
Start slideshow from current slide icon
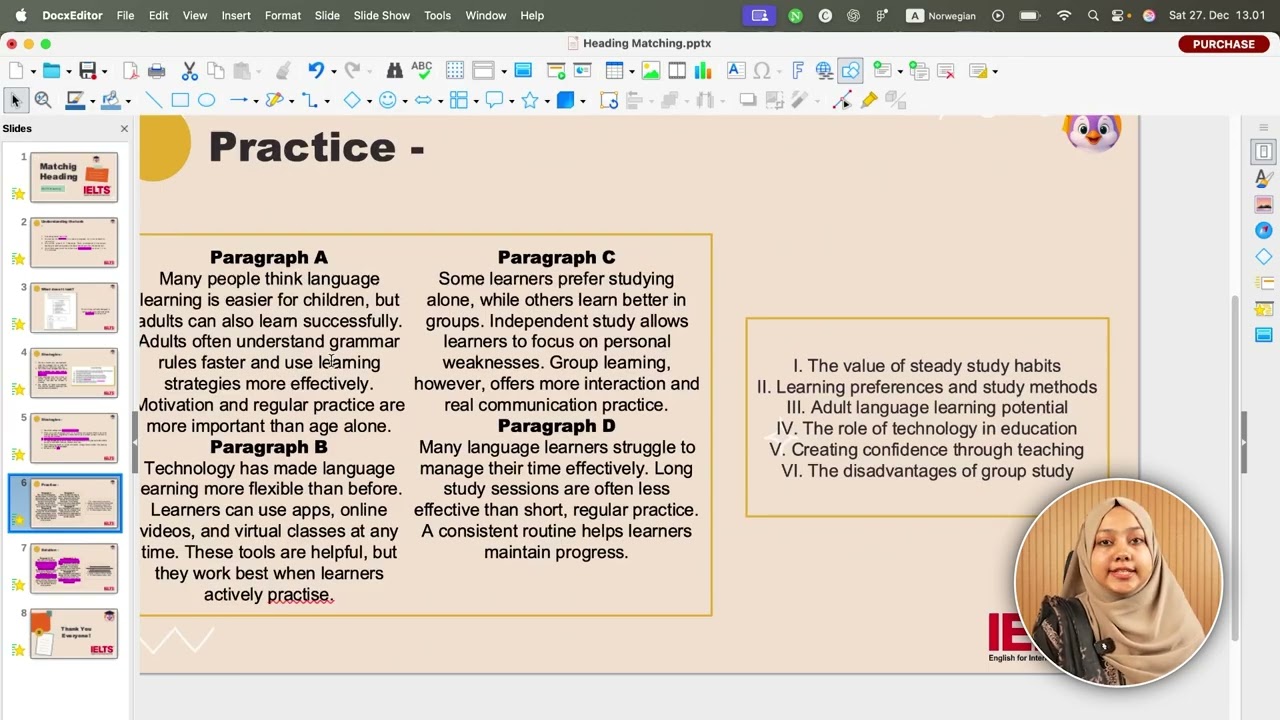[x=582, y=71]
